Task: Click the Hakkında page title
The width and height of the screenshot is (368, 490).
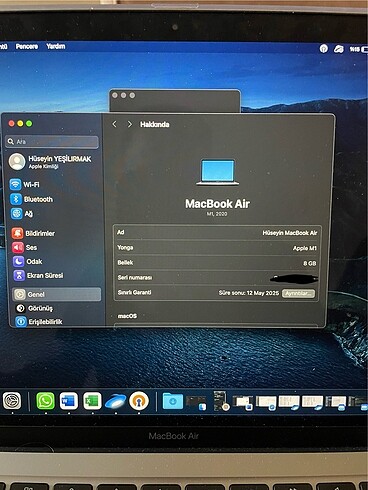Action: pyautogui.click(x=155, y=124)
